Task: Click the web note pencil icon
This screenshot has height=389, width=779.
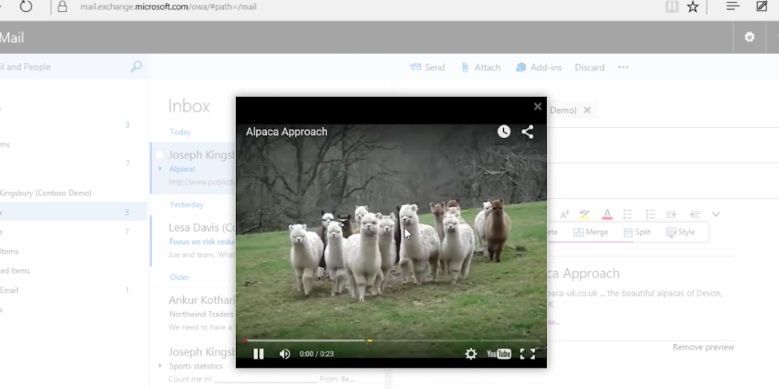Action: pos(761,6)
